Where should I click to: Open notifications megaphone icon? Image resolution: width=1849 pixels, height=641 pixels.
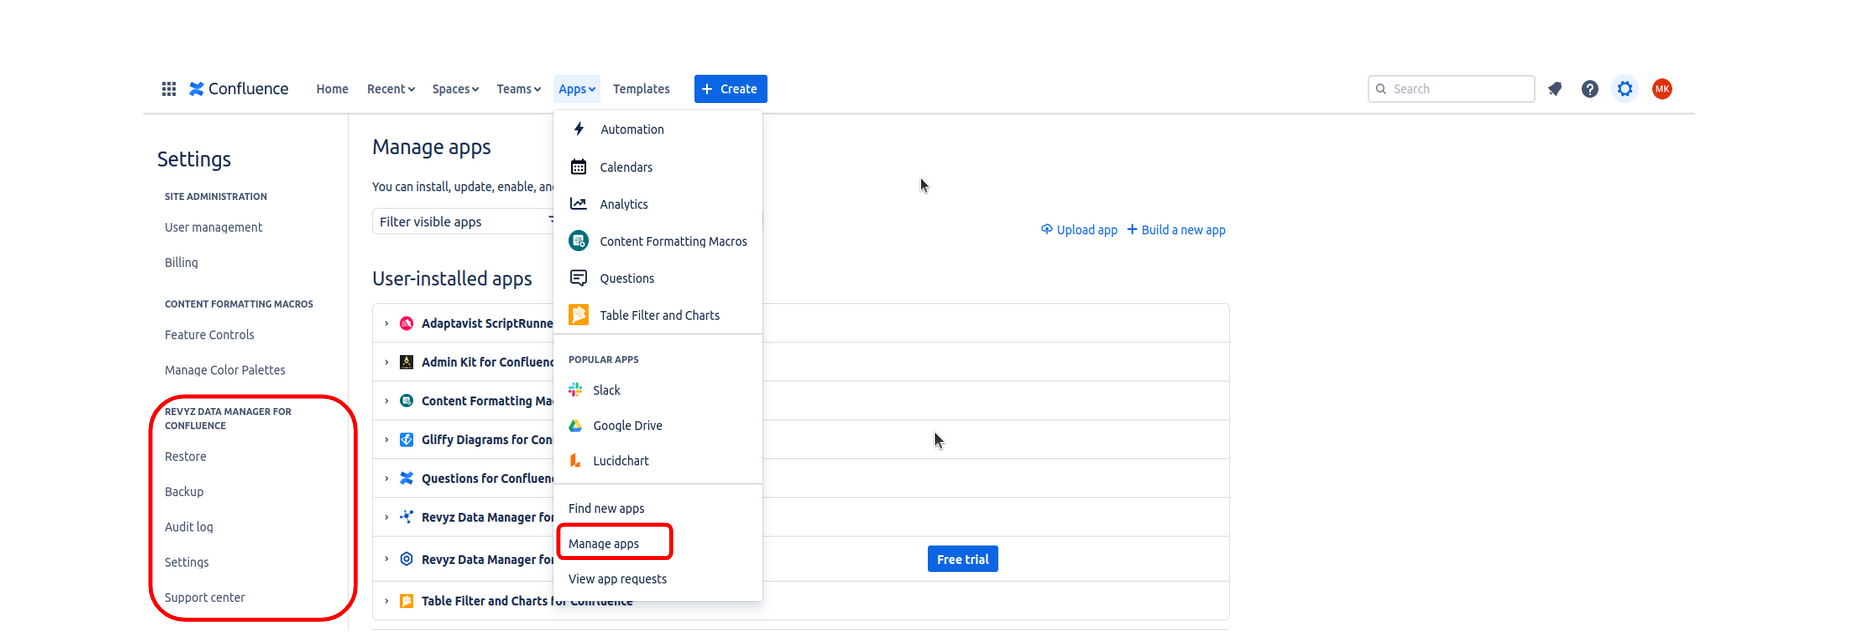1555,89
